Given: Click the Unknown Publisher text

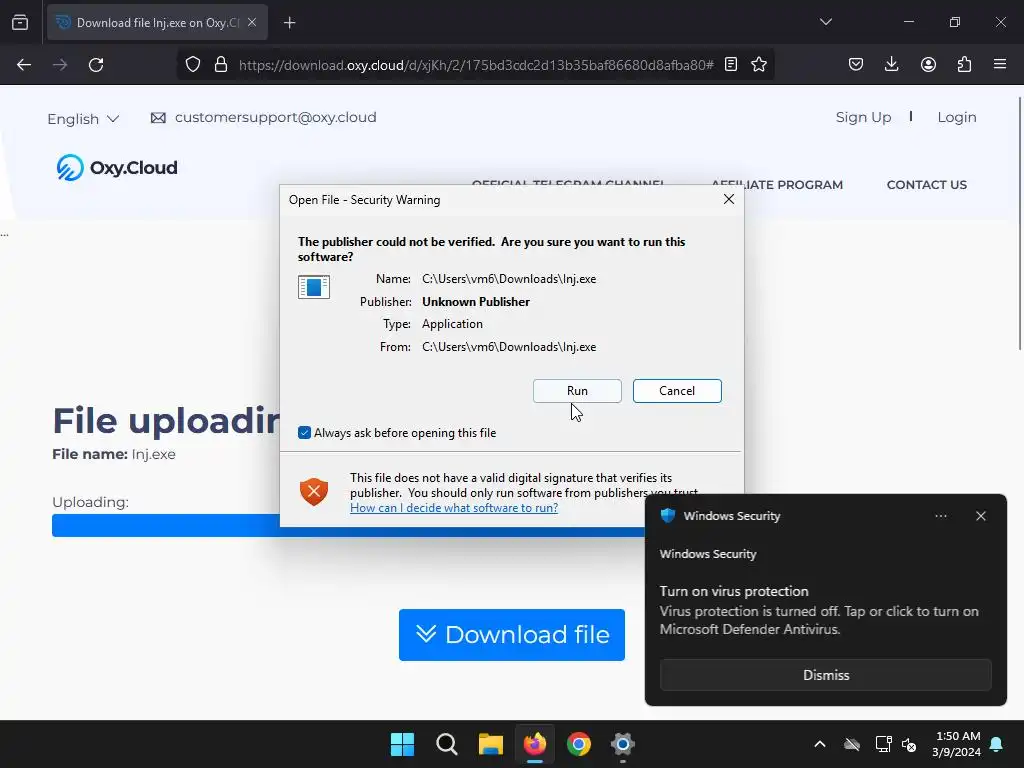Looking at the screenshot, I should pyautogui.click(x=476, y=302).
